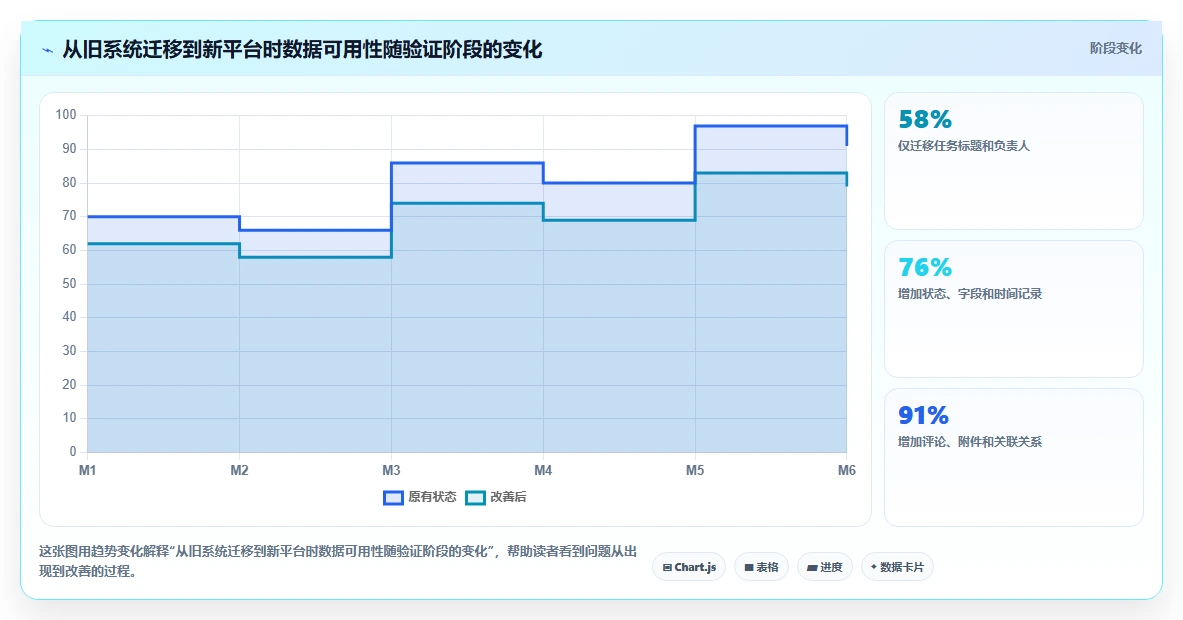Click the M5 x-axis label

695,471
